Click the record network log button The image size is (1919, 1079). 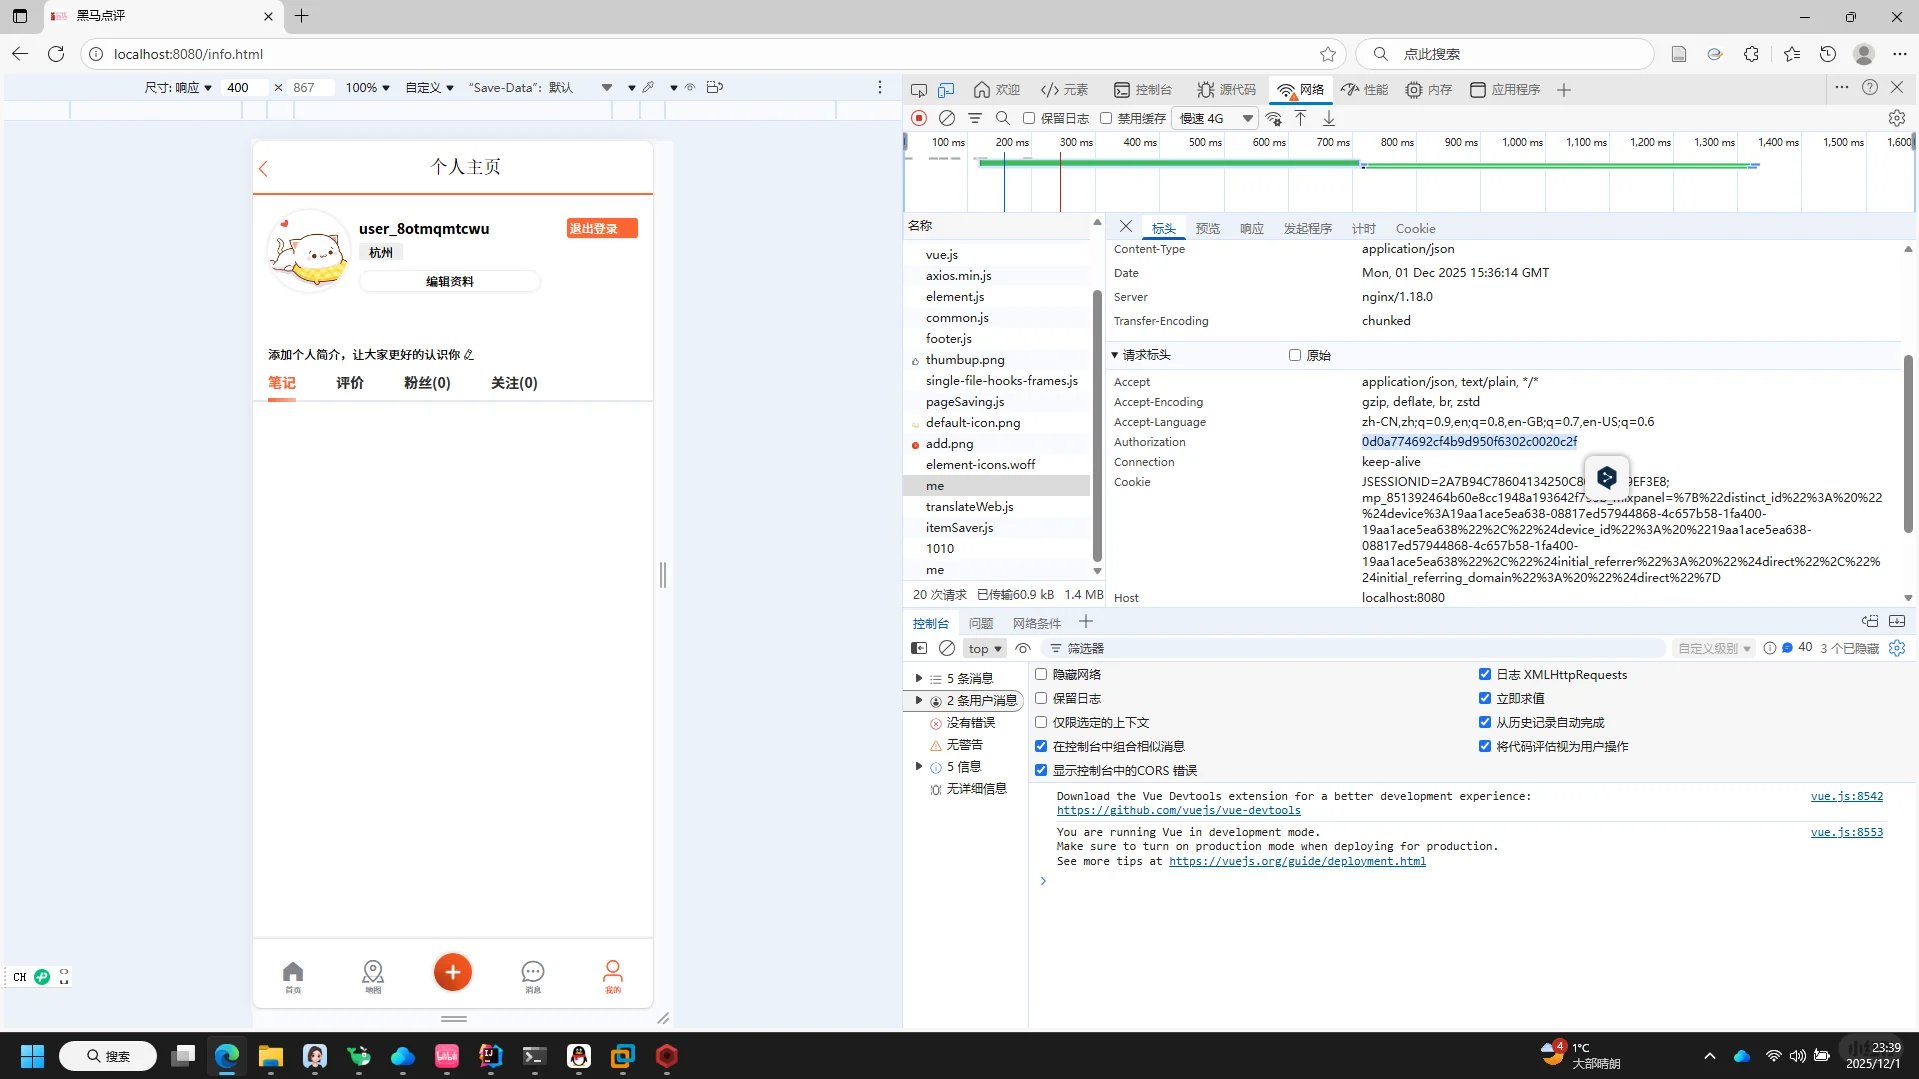point(919,118)
